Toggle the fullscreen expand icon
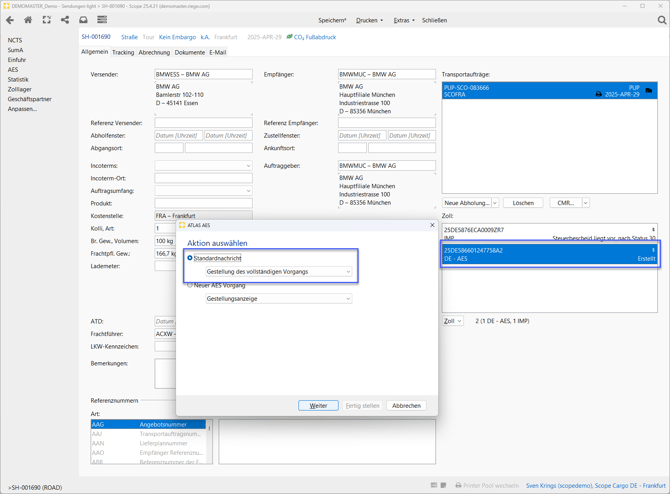This screenshot has width=670, height=494. pyautogui.click(x=47, y=20)
